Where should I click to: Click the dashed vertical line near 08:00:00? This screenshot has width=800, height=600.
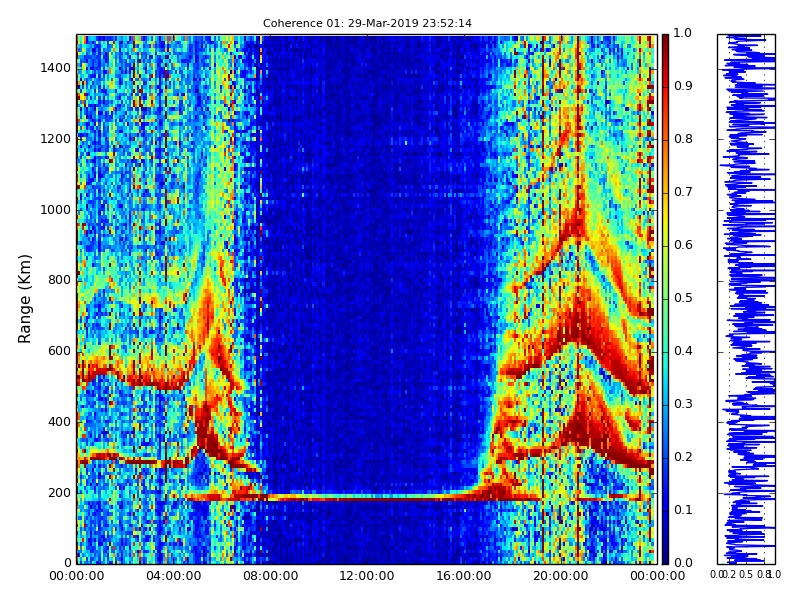point(261,299)
